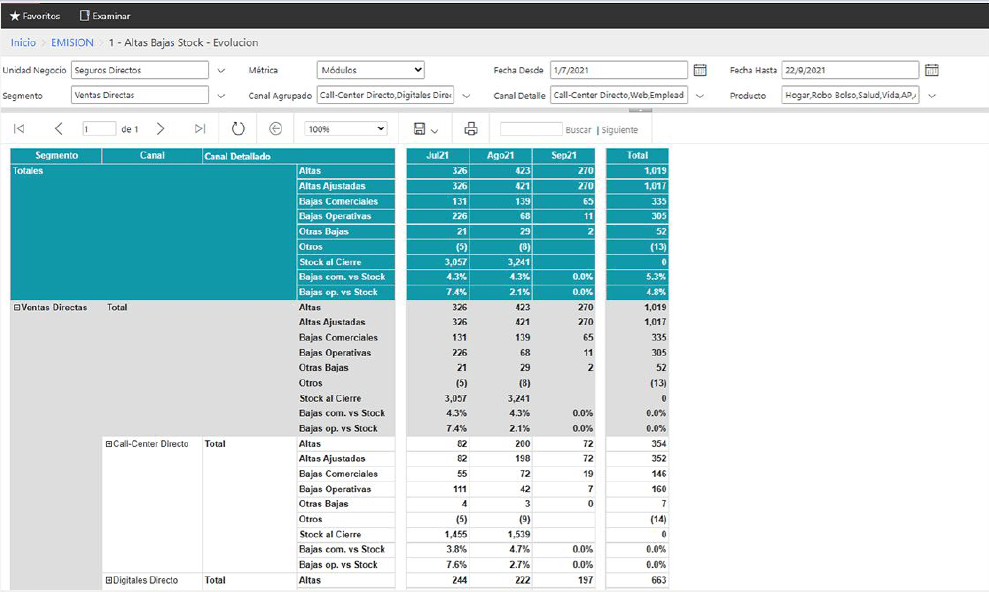Open the export save menu

(x=426, y=129)
